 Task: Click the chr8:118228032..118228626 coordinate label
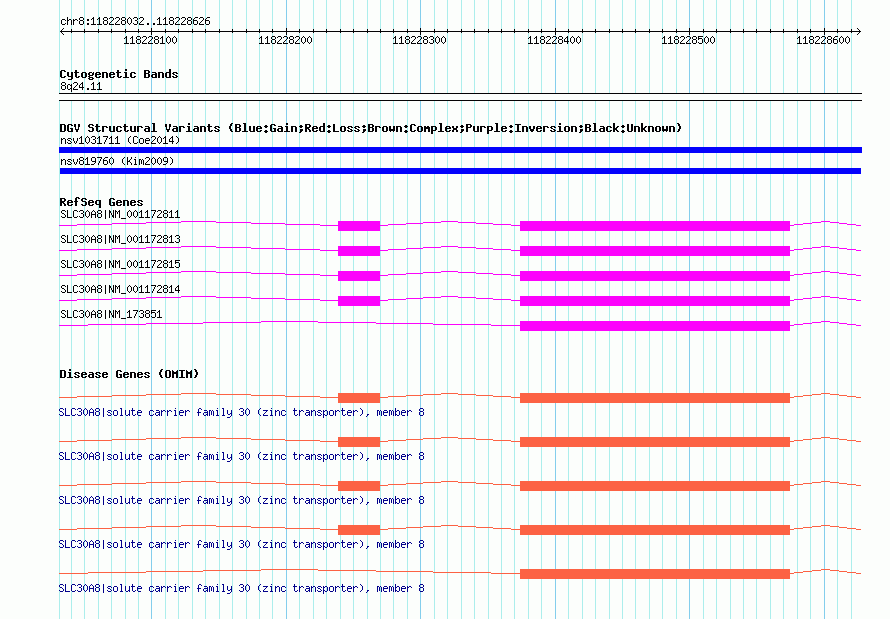pos(135,21)
